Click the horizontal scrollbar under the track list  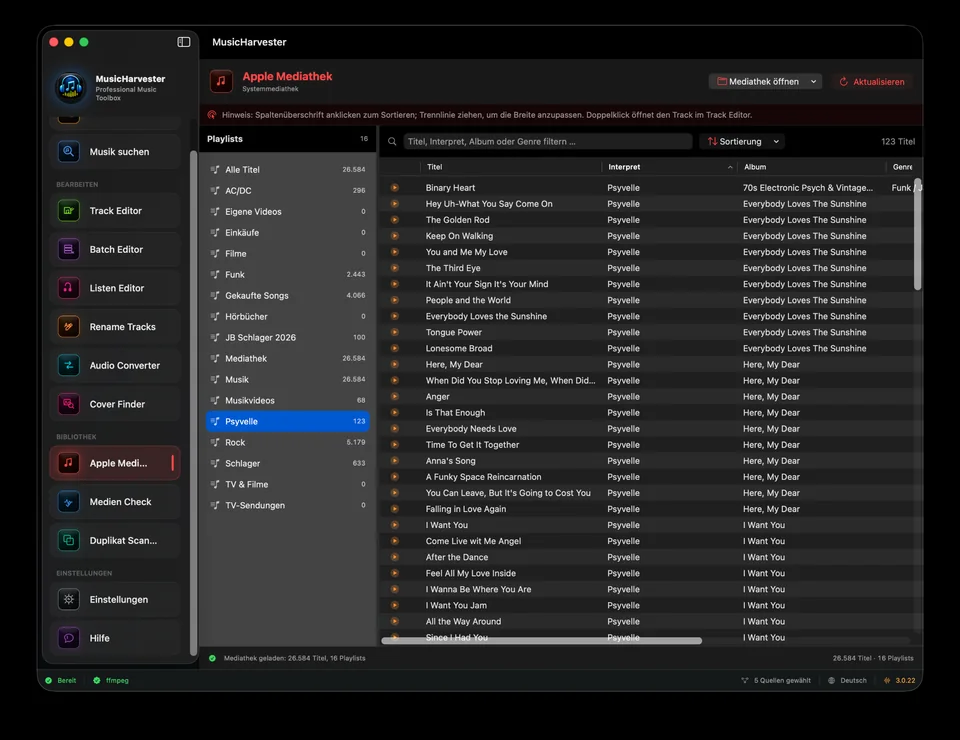pyautogui.click(x=541, y=640)
